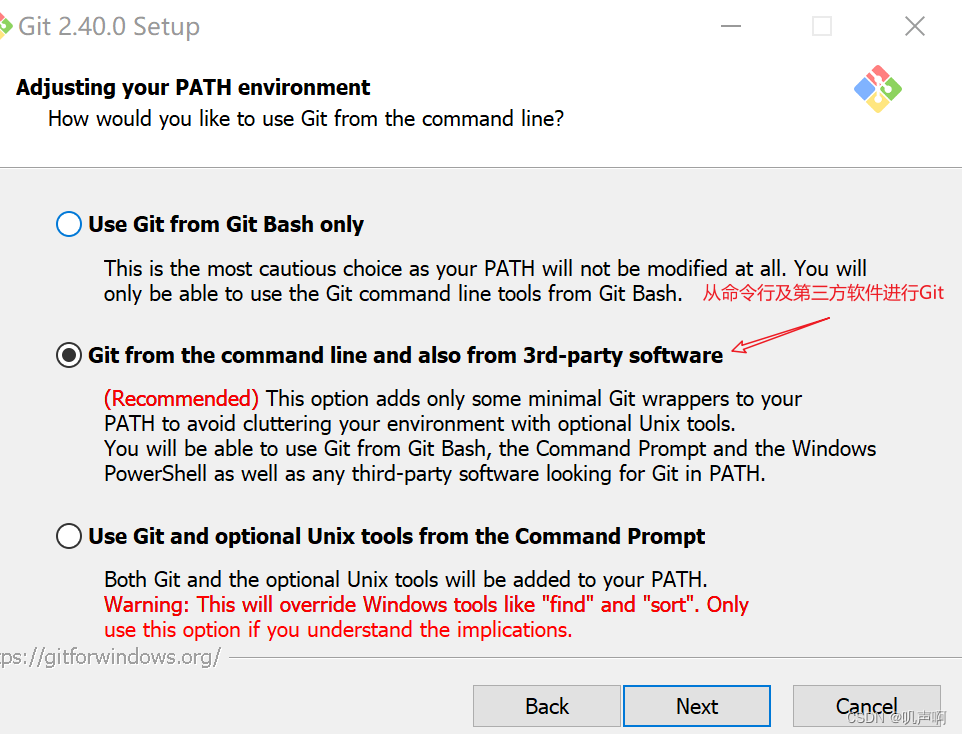Click the Back button

546,706
